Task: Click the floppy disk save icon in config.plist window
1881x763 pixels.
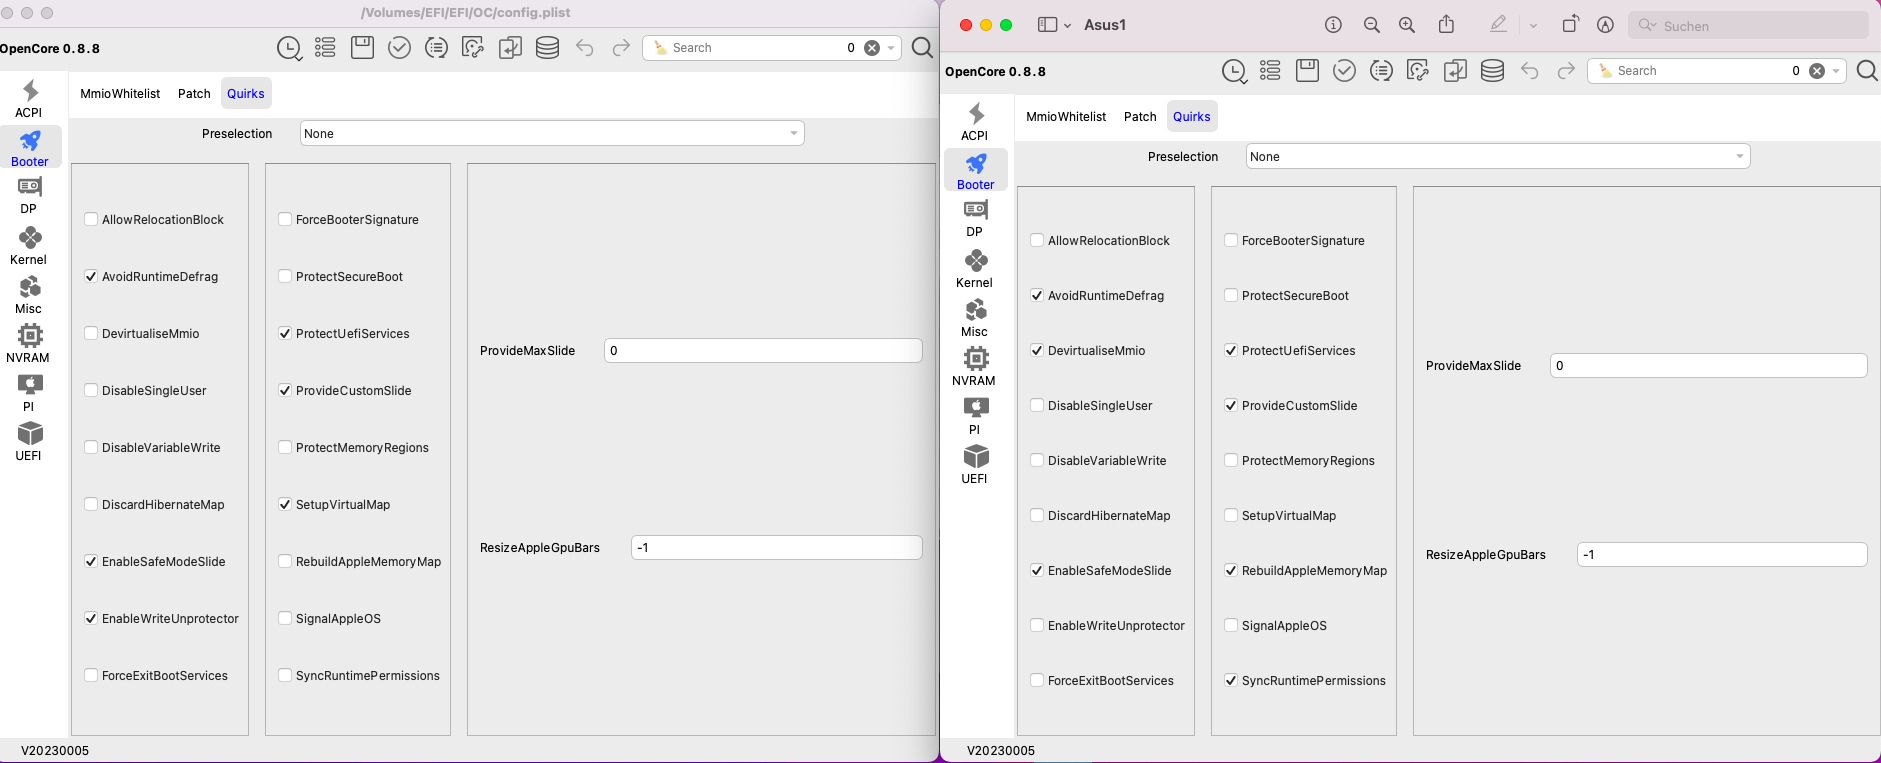Action: click(x=362, y=47)
